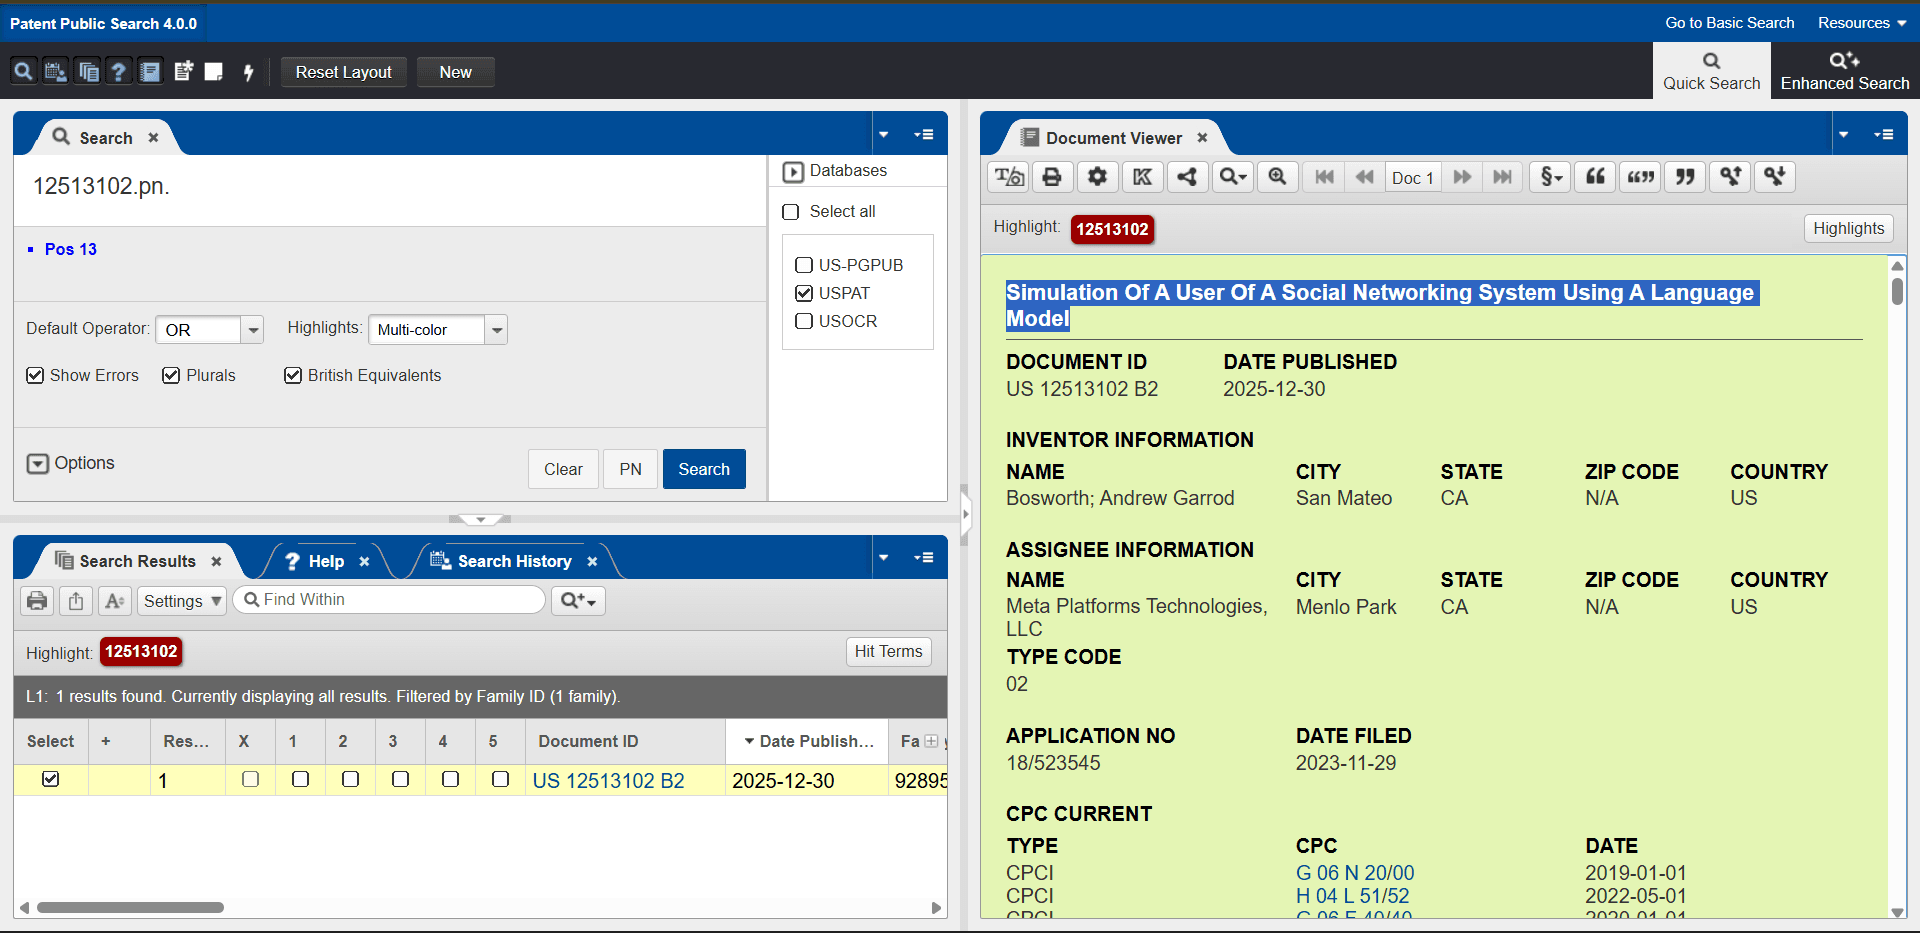Viewport: 1920px width, 933px height.
Task: Toggle Plurals checkbox
Action: pos(171,375)
